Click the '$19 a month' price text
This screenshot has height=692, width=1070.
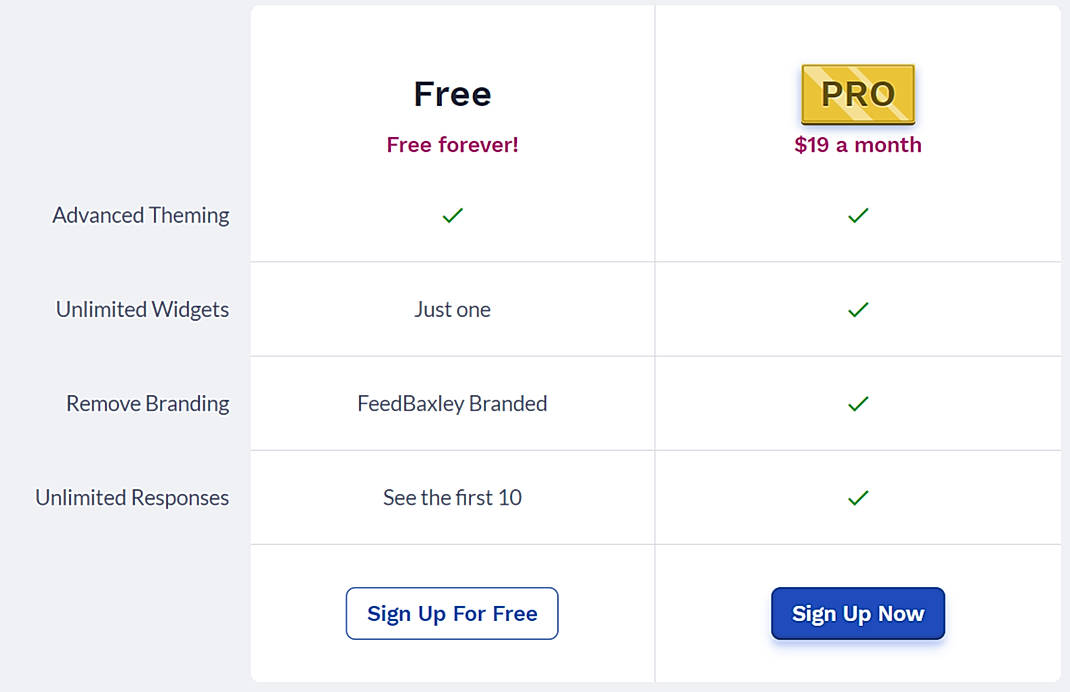[x=858, y=144]
